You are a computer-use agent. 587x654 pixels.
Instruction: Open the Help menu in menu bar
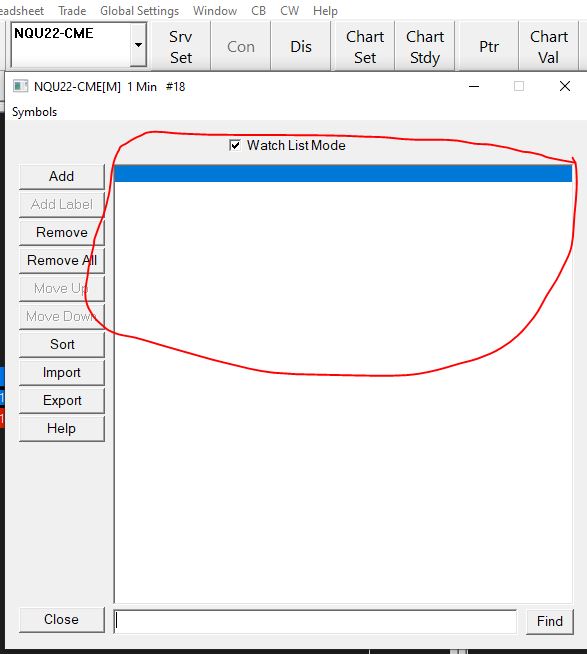[x=325, y=11]
